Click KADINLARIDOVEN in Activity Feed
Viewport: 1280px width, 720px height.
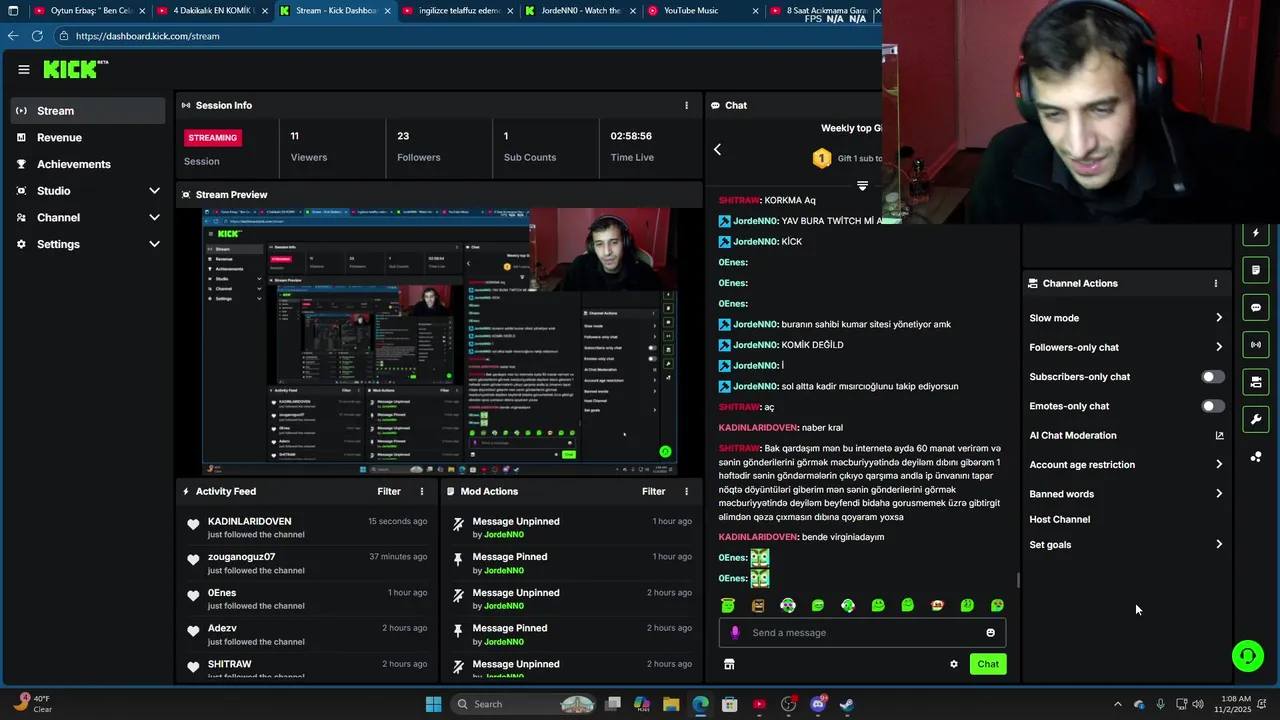tap(249, 521)
